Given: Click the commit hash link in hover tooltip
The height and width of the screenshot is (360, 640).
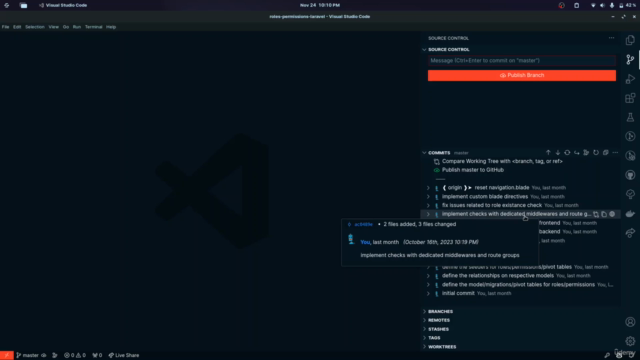Looking at the screenshot, I should [x=363, y=224].
